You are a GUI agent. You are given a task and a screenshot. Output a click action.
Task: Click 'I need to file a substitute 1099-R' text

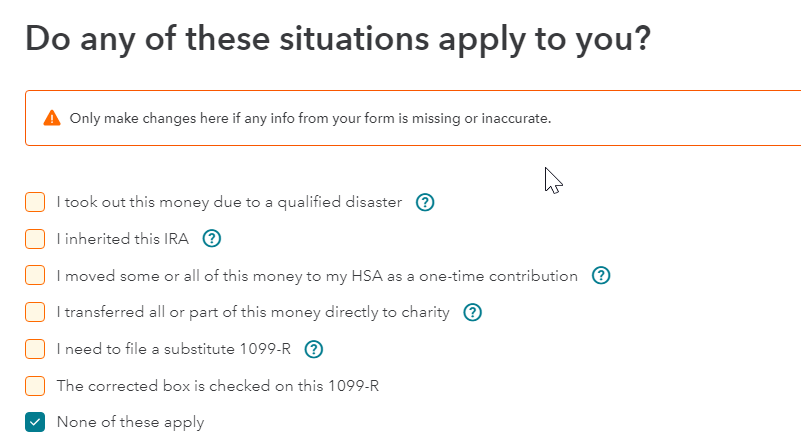point(174,349)
